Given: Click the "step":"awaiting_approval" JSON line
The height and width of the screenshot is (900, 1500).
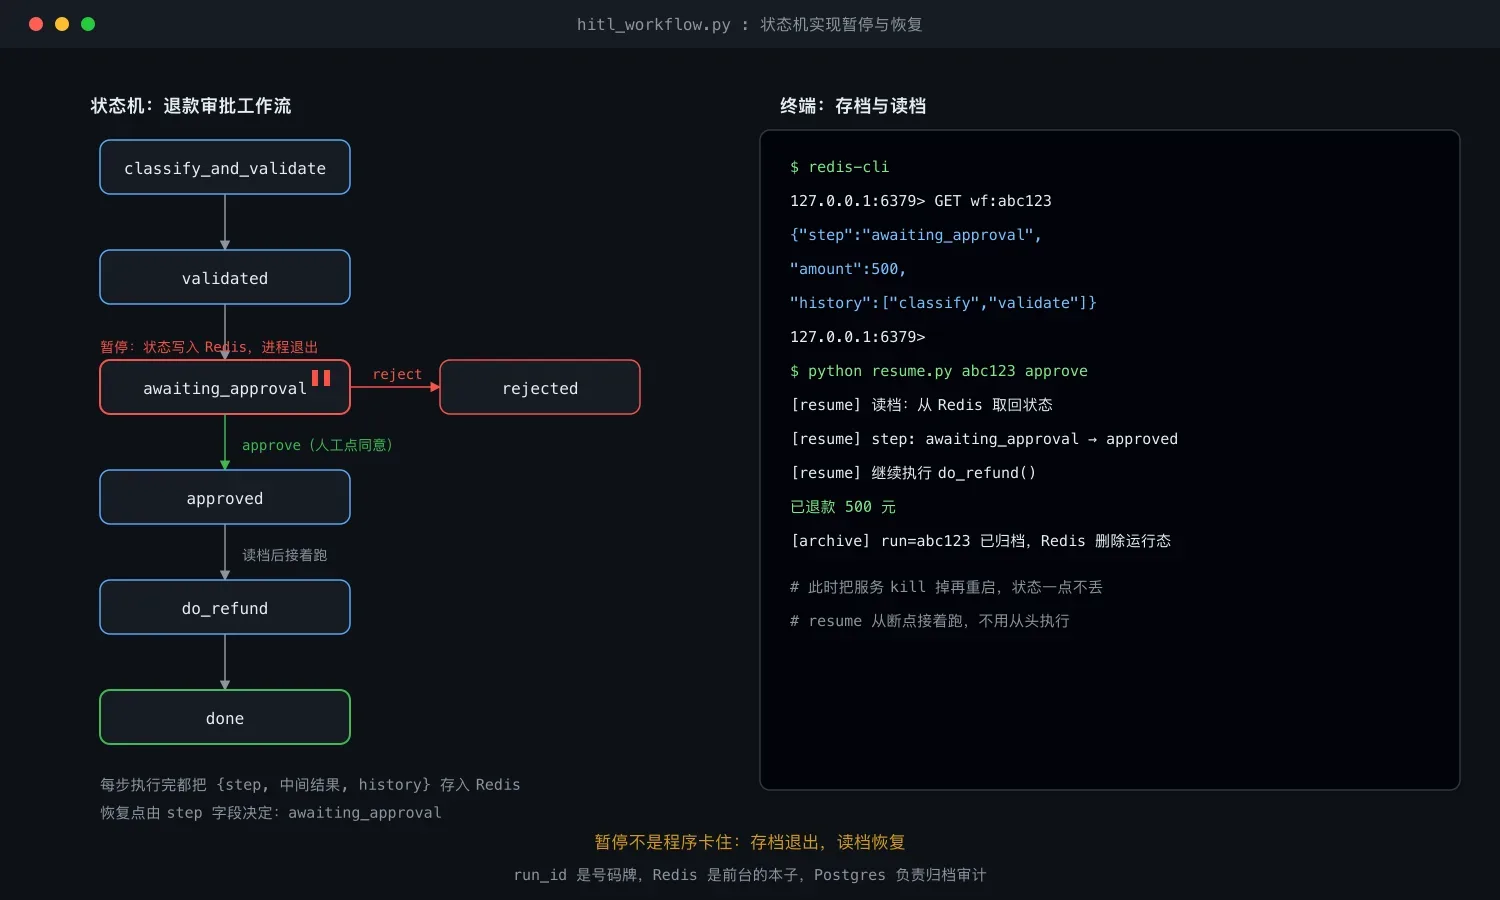Looking at the screenshot, I should tap(916, 235).
